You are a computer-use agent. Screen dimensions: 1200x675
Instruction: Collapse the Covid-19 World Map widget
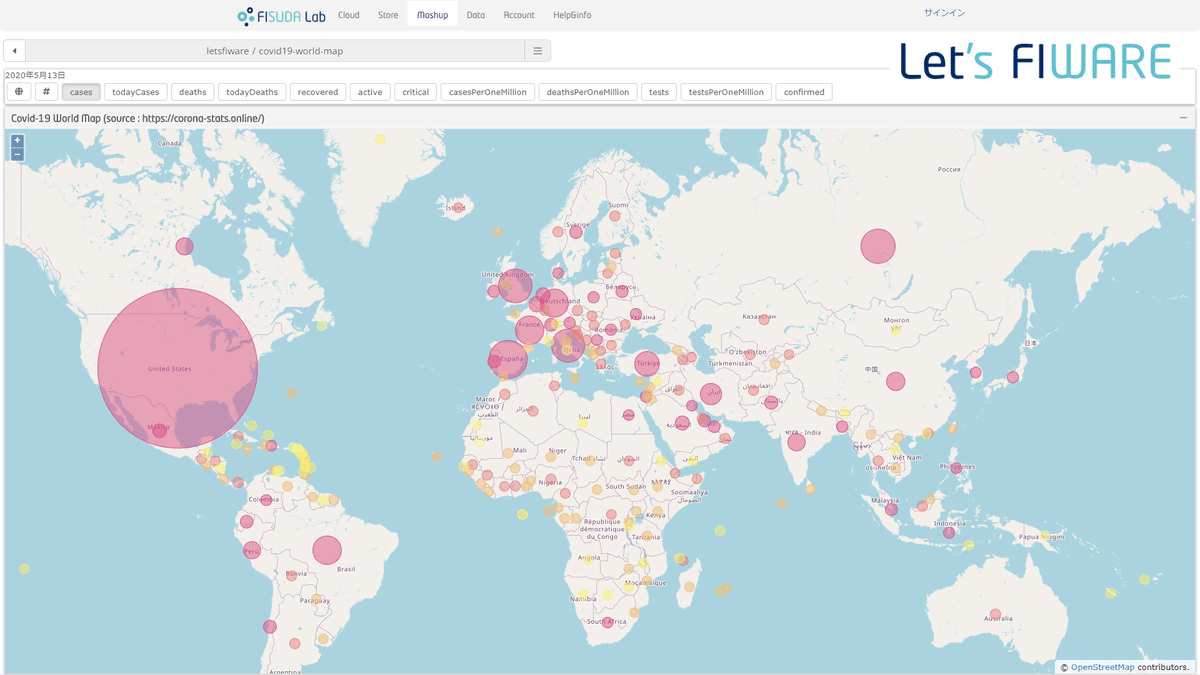coord(1183,118)
